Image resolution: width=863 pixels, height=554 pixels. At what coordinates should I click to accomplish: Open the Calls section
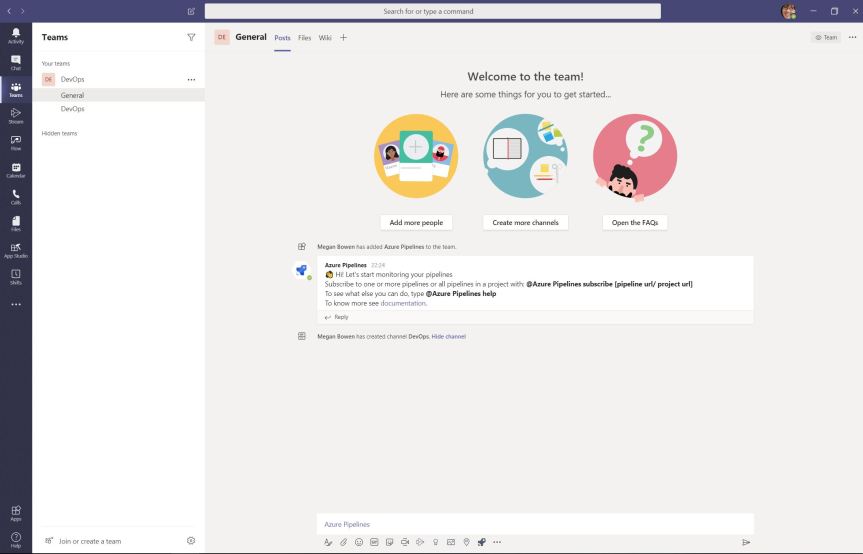tap(15, 196)
